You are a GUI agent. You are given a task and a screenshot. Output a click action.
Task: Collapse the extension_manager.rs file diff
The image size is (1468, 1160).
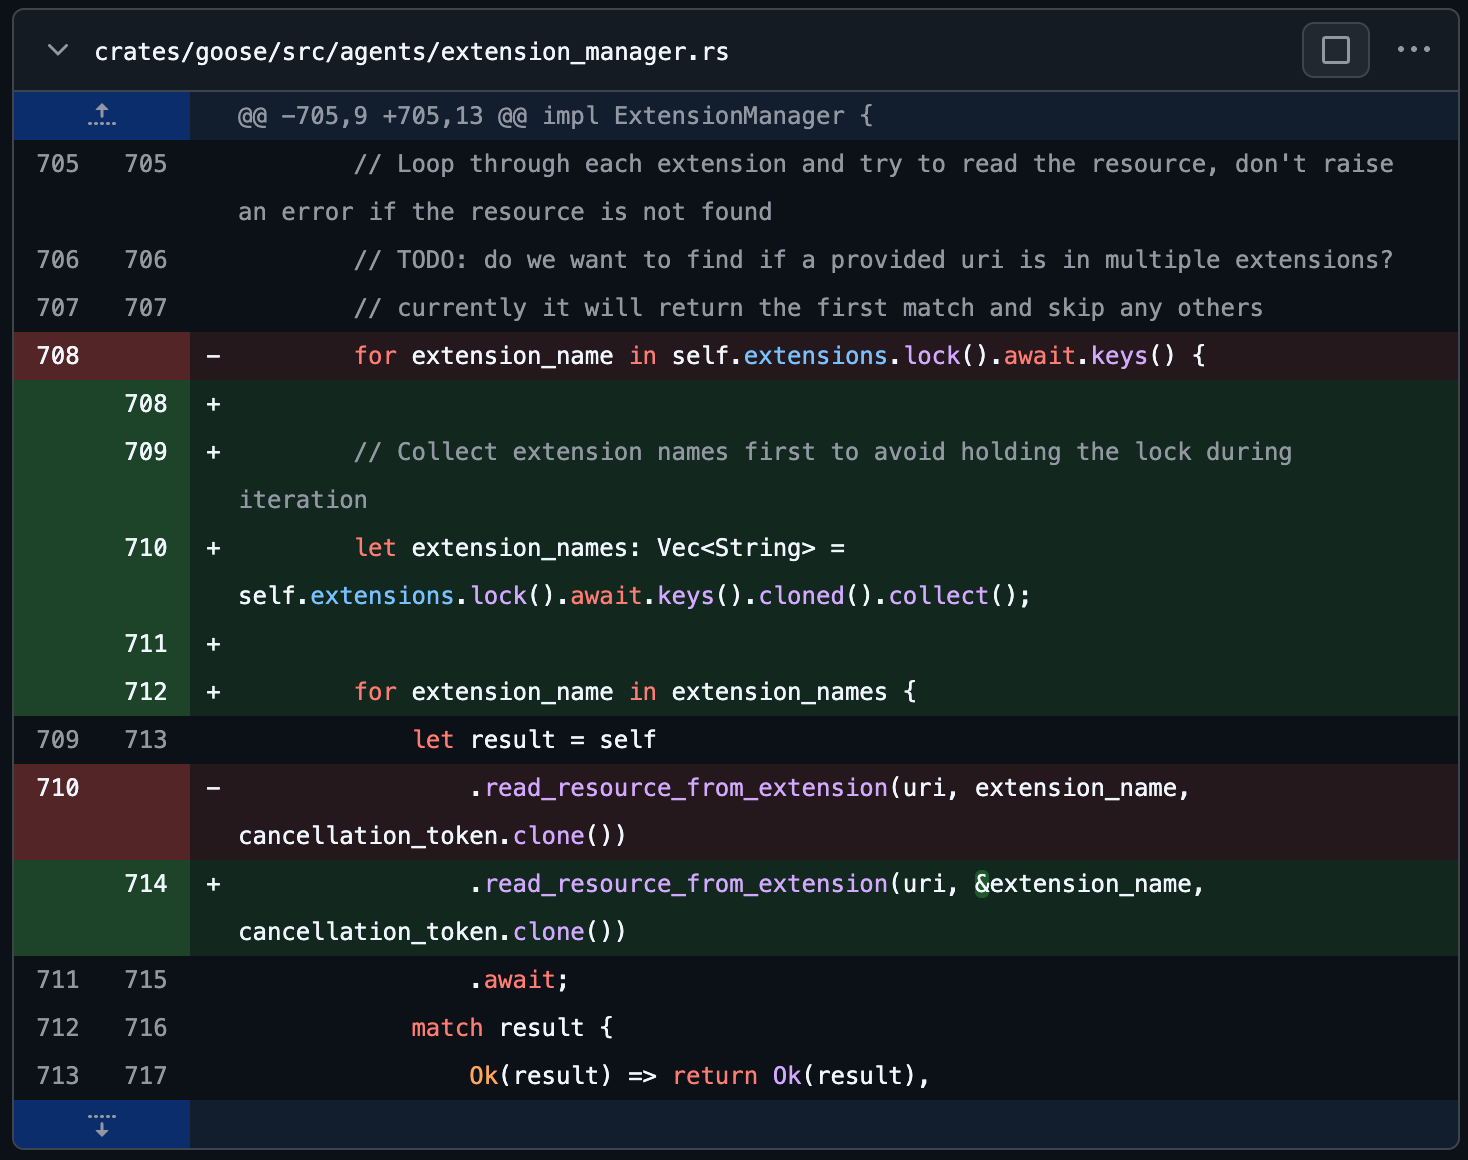pos(58,50)
